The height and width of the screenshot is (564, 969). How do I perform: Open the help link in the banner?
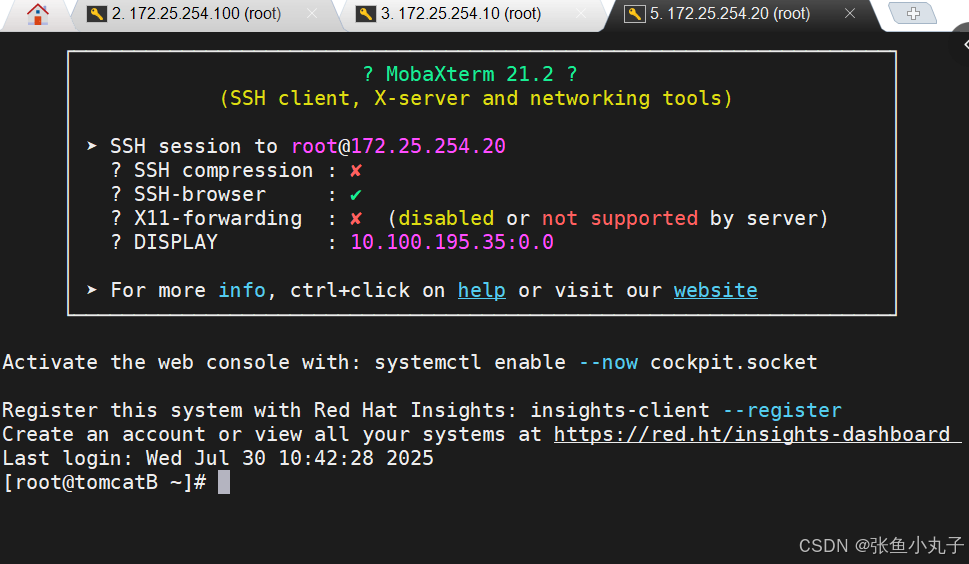point(481,290)
